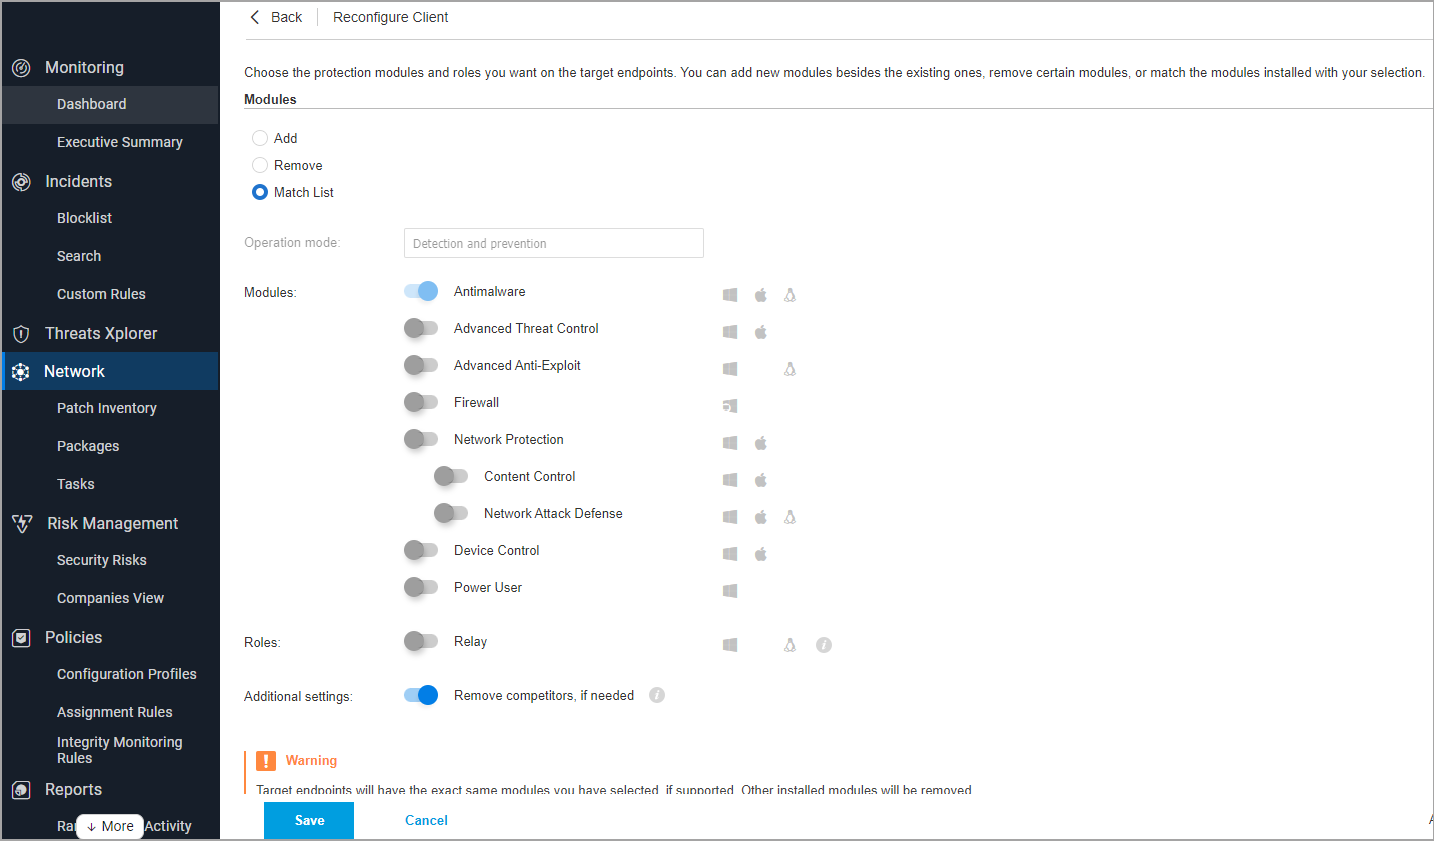The width and height of the screenshot is (1434, 841).
Task: Click the info icon next to the Relay role
Action: 823,645
